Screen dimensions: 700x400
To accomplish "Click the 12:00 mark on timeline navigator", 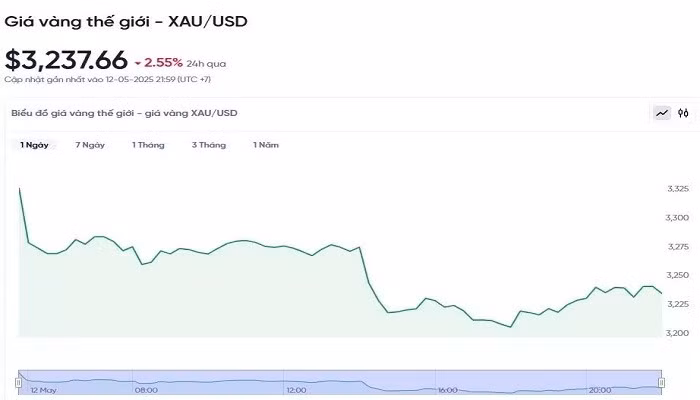I will 295,390.
